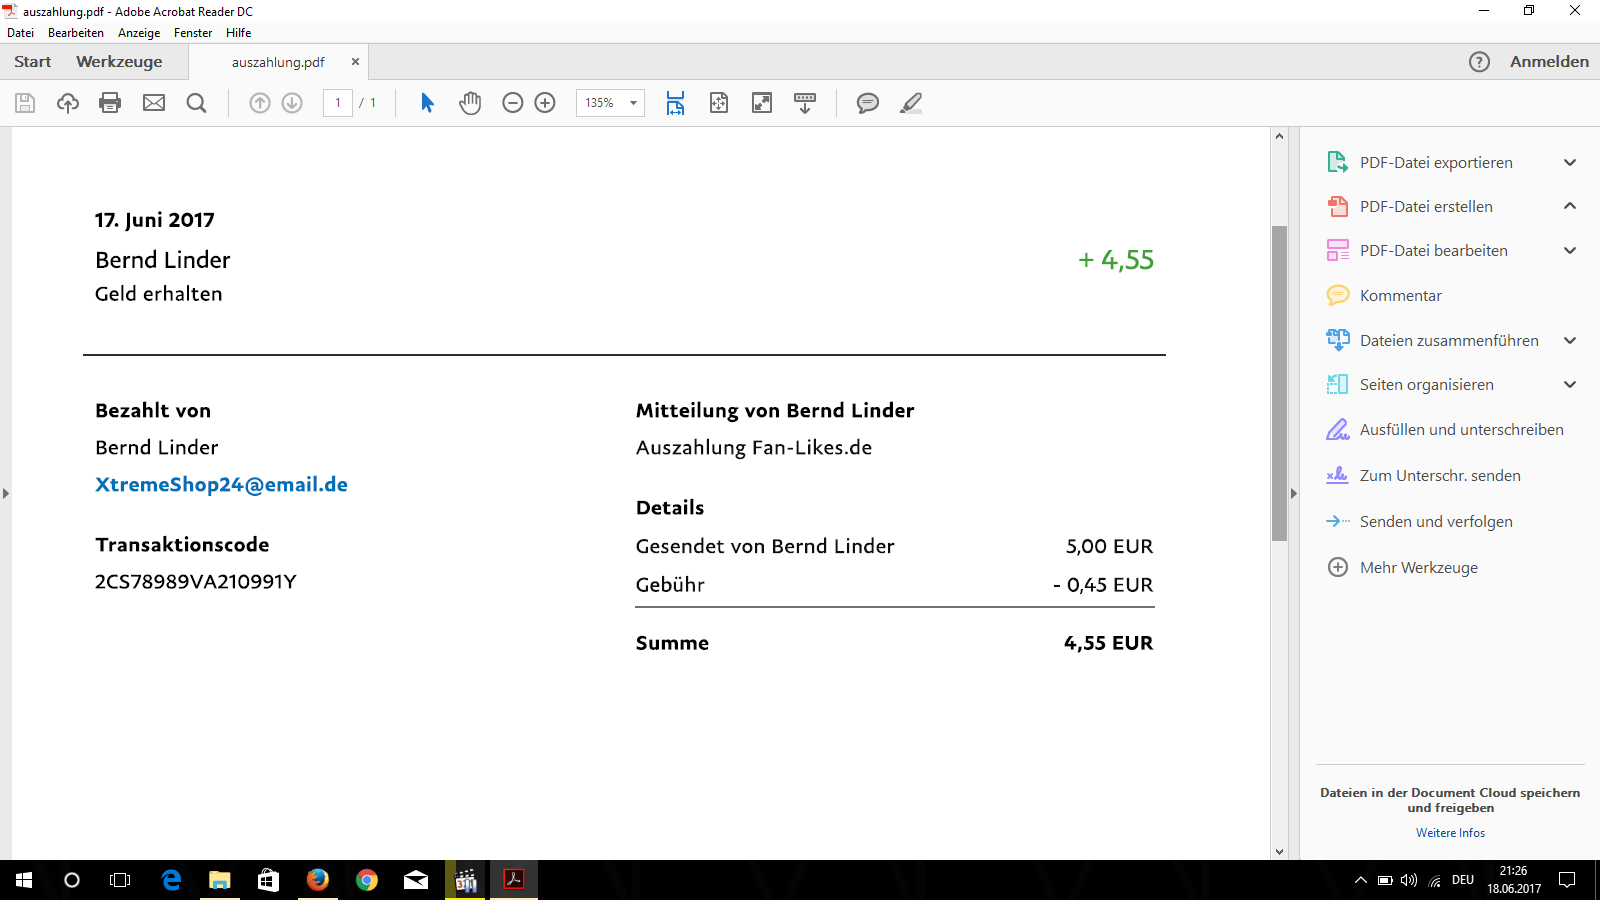
Task: Click the vertical document scrollbar thumb
Action: point(1279,383)
